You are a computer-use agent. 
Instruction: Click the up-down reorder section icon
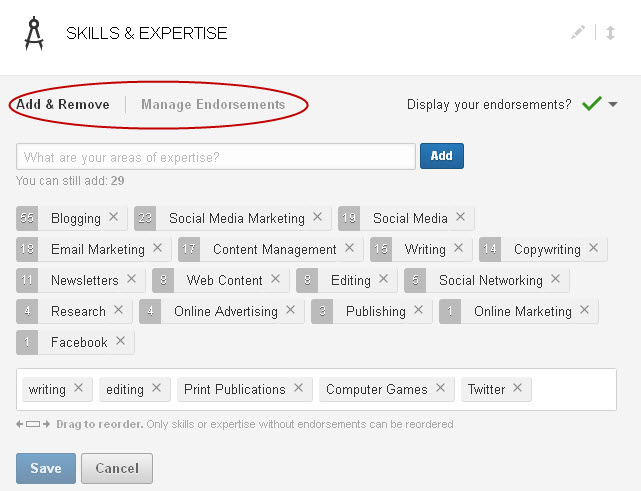tap(610, 33)
